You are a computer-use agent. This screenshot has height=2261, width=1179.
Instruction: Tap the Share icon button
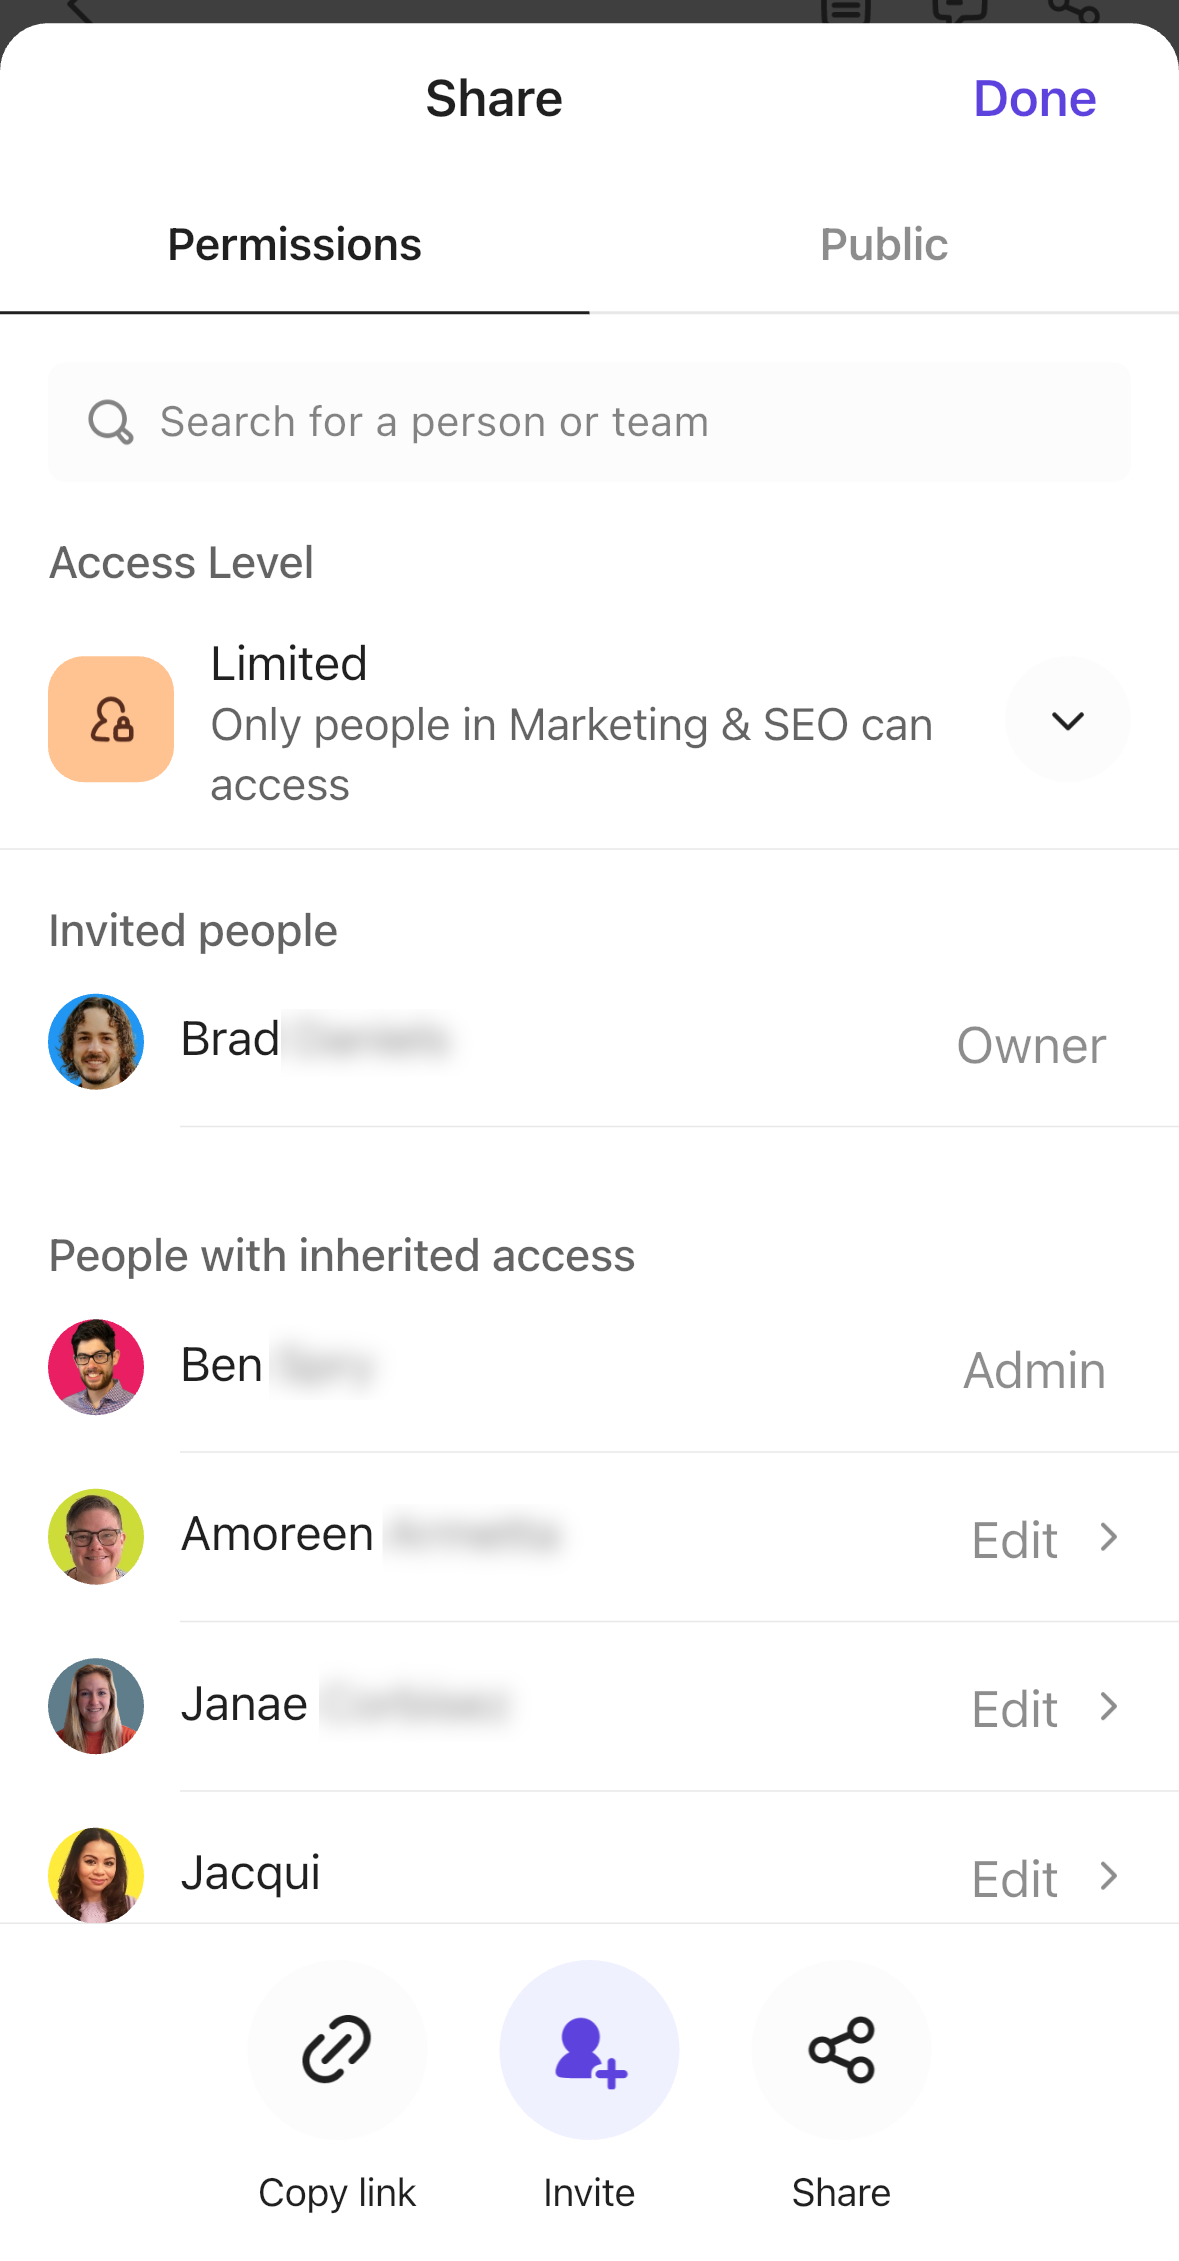pos(841,2049)
